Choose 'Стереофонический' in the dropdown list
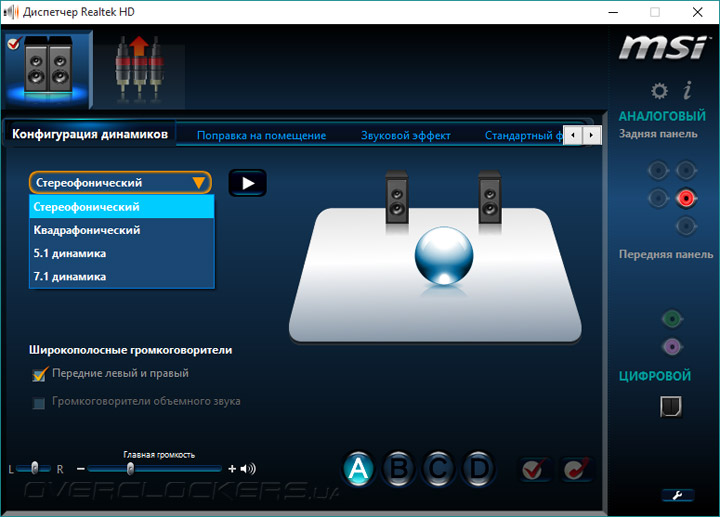The width and height of the screenshot is (720, 517). [122, 207]
